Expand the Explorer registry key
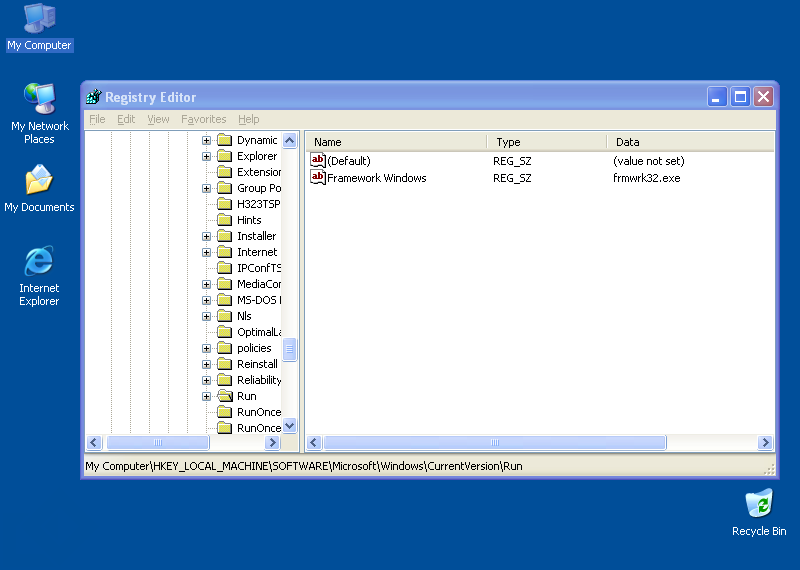Image resolution: width=800 pixels, height=570 pixels. point(206,156)
